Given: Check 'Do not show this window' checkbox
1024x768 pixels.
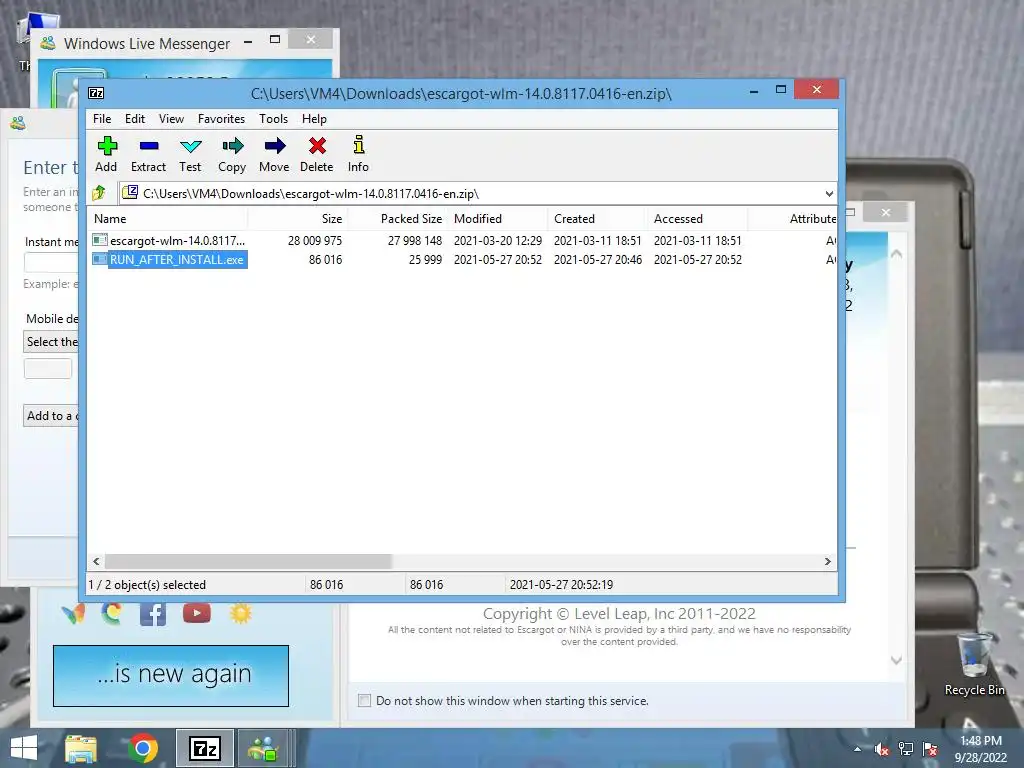Looking at the screenshot, I should click(x=364, y=701).
